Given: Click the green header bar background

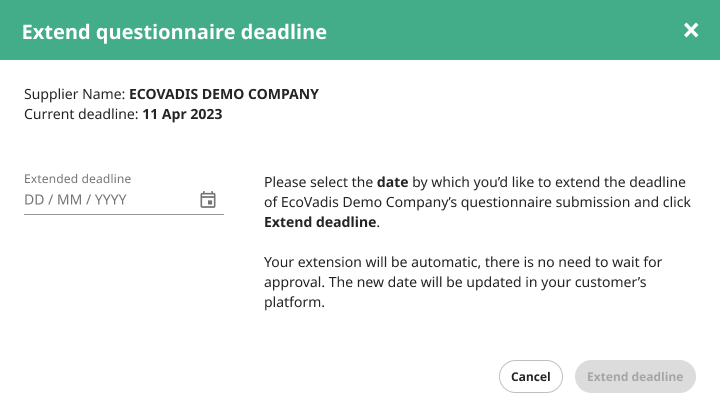Looking at the screenshot, I should (x=505, y=30).
